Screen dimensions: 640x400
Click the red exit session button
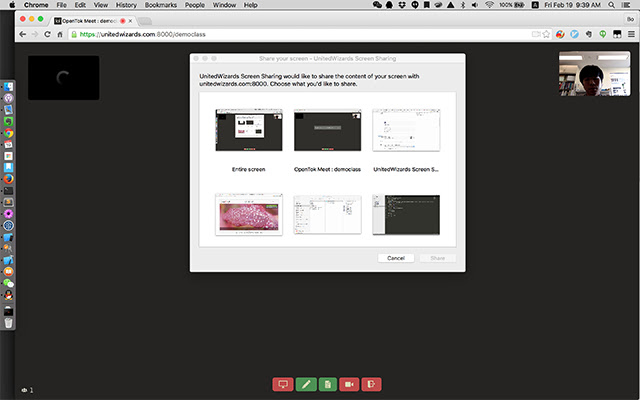tap(371, 384)
